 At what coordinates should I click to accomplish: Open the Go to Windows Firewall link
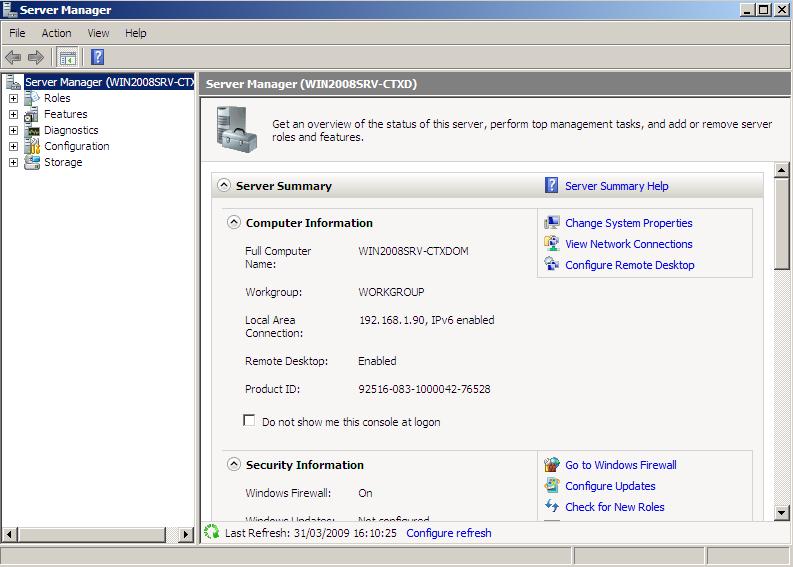click(621, 465)
